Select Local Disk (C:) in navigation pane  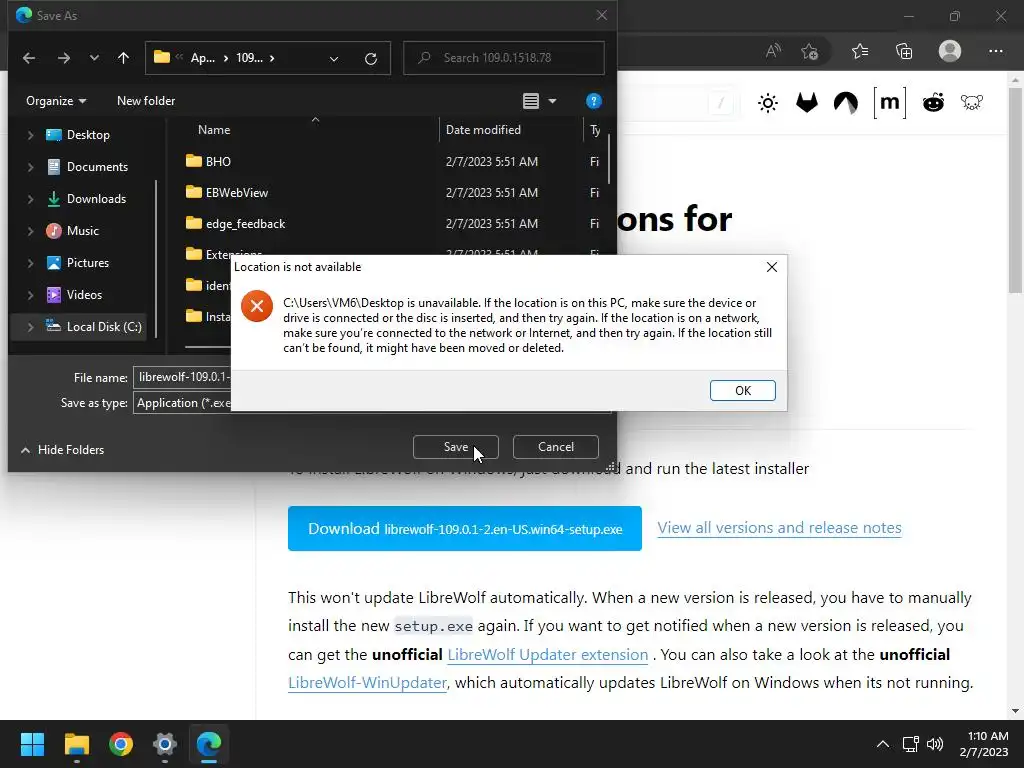(104, 327)
